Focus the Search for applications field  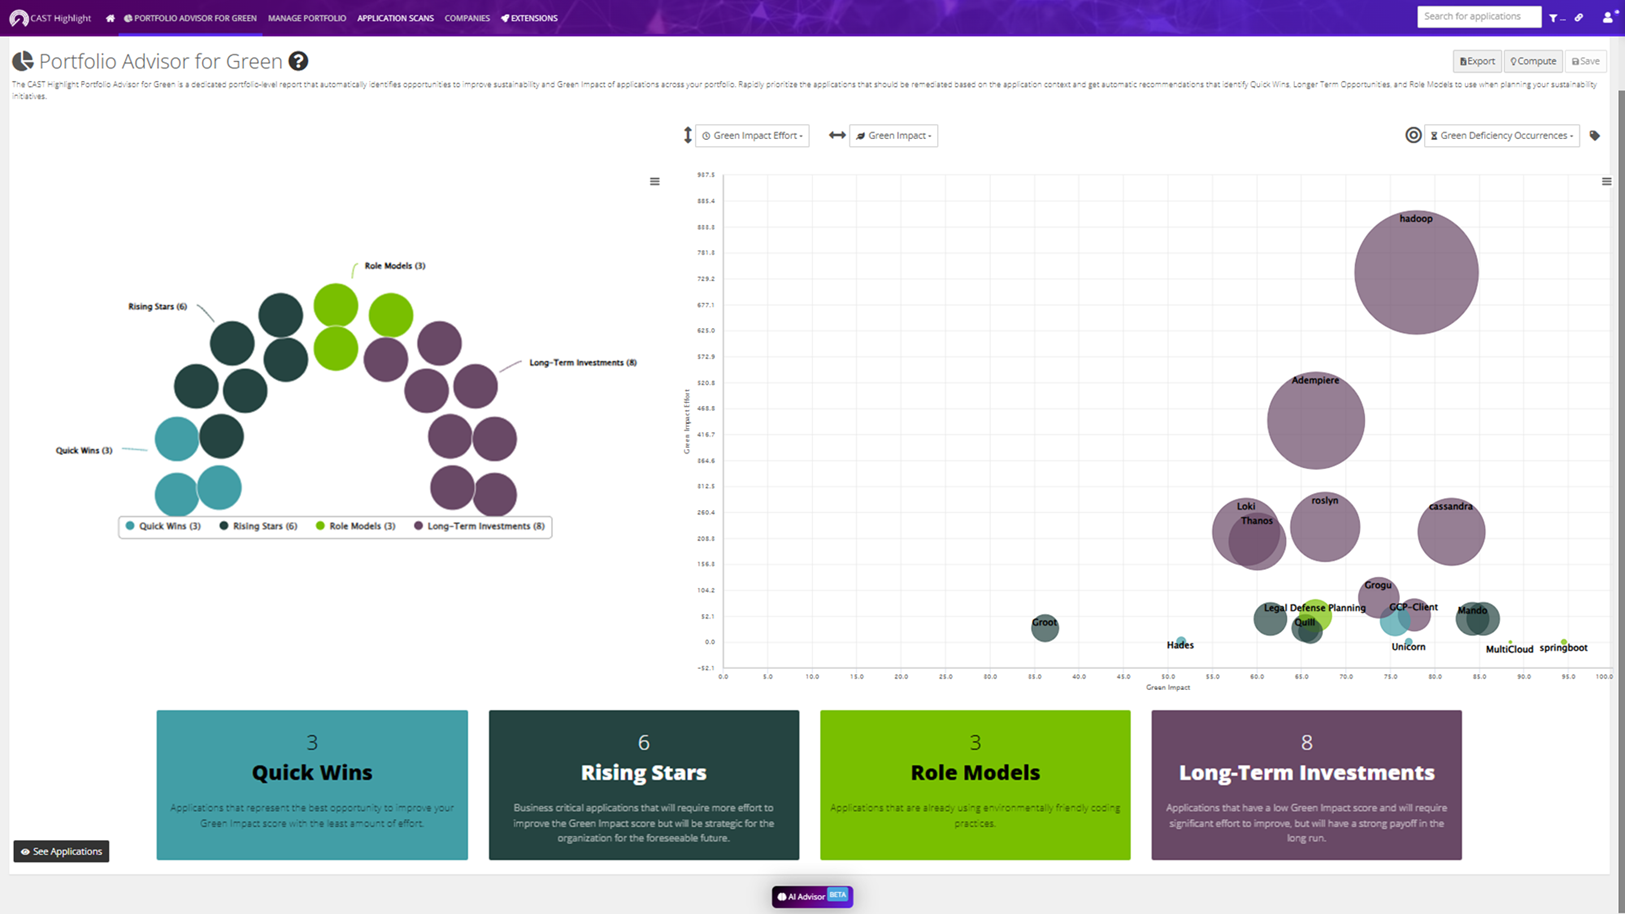point(1478,17)
